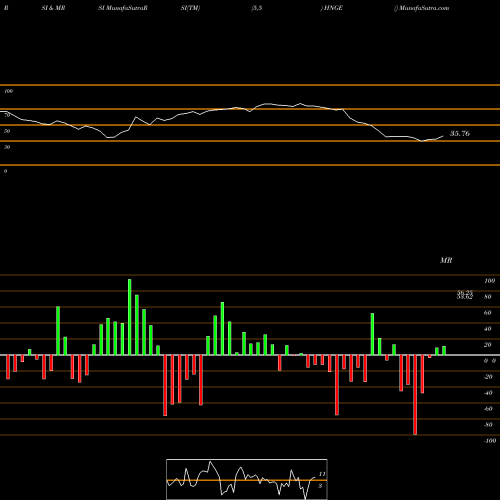This screenshot has width=500, height=500.
Task: Click the 100 label on RSI axis
Action: 8,91
